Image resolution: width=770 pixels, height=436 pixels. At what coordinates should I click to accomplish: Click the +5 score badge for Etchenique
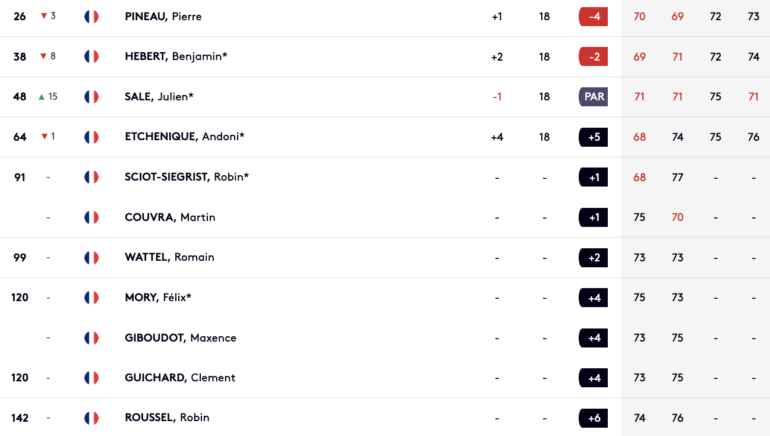pyautogui.click(x=593, y=137)
